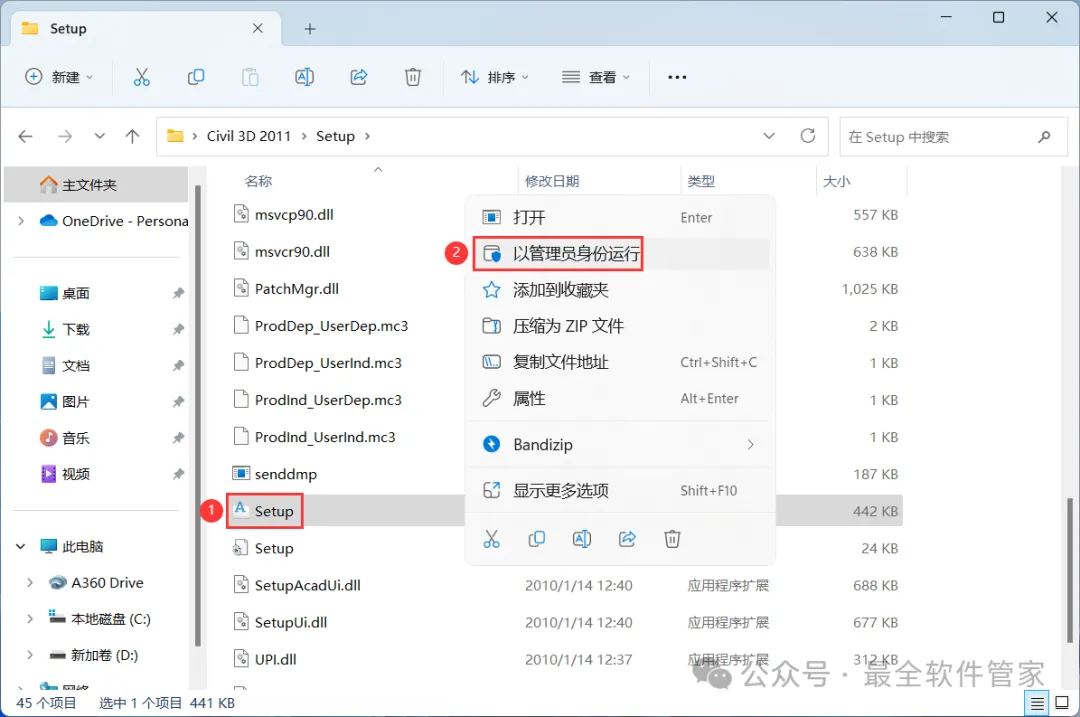Open recent locations dropdown arrow
This screenshot has height=717, width=1080.
[x=100, y=136]
